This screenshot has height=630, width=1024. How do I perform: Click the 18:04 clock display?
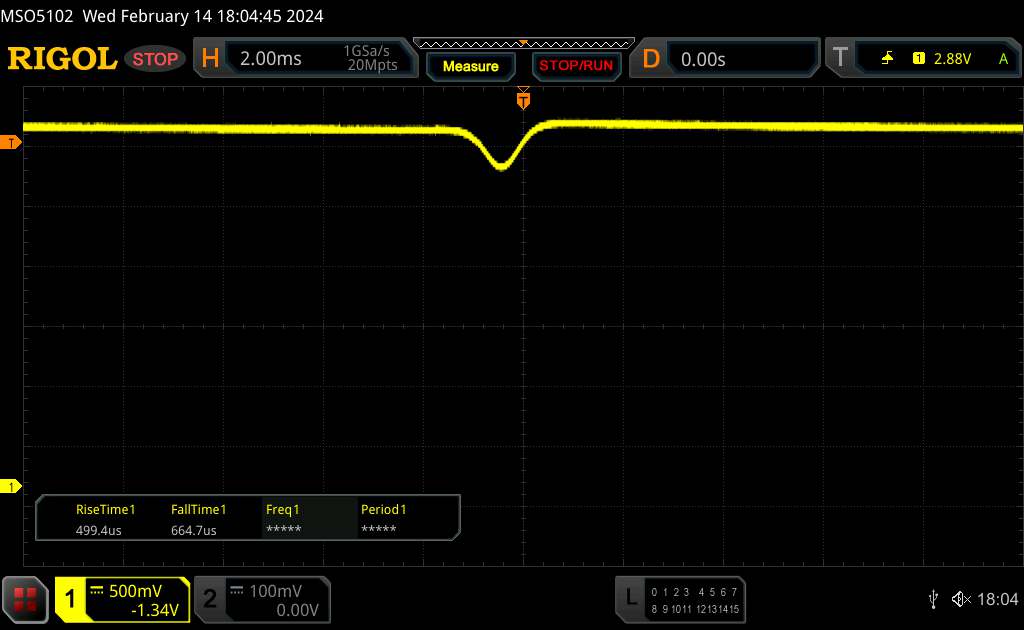pyautogui.click(x=997, y=599)
